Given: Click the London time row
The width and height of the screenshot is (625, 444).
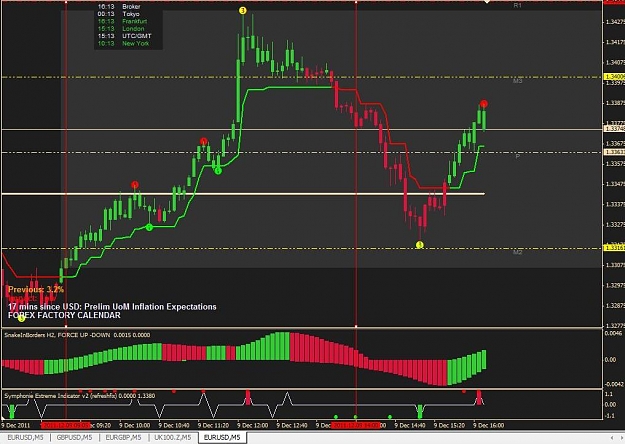Looking at the screenshot, I should pyautogui.click(x=121, y=29).
